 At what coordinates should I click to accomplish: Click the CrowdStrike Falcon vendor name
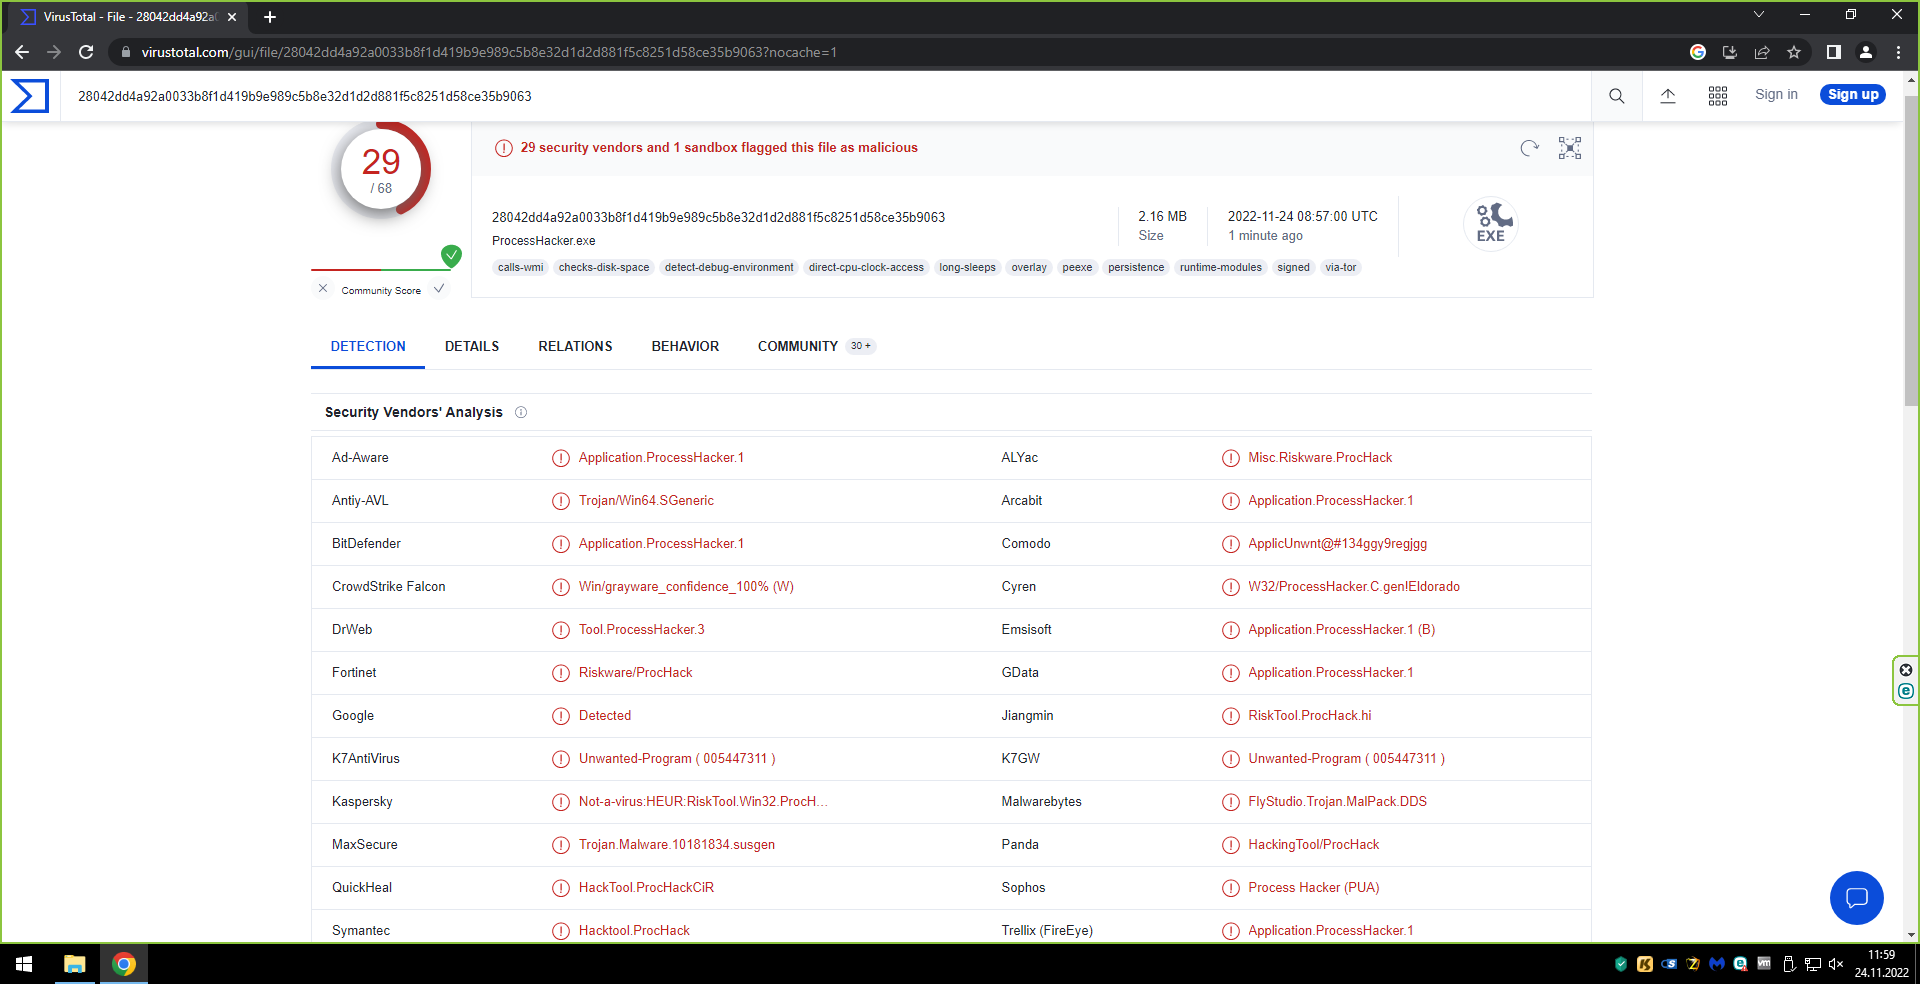pos(389,587)
